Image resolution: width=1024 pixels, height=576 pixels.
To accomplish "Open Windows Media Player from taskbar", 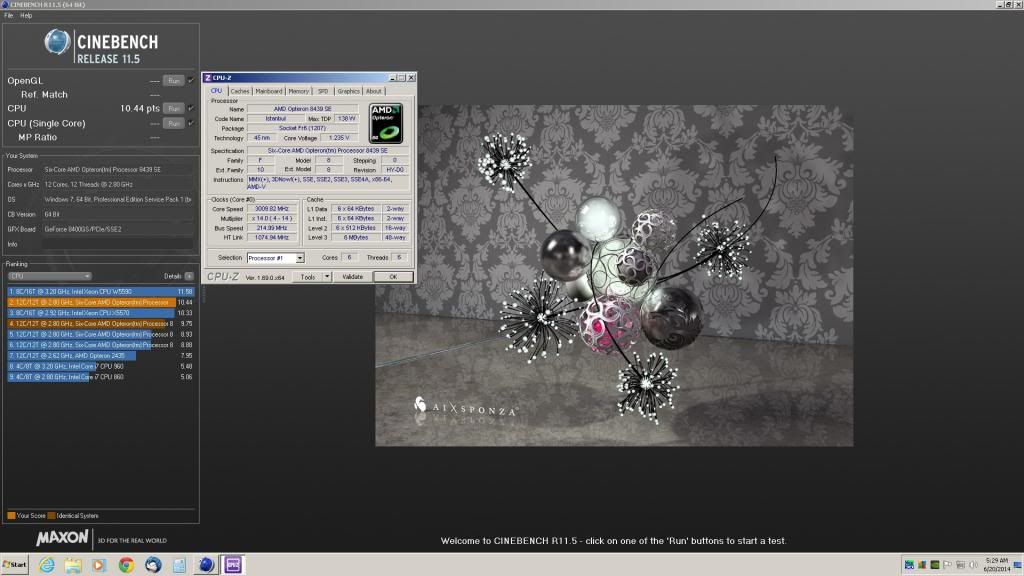I will coord(98,565).
